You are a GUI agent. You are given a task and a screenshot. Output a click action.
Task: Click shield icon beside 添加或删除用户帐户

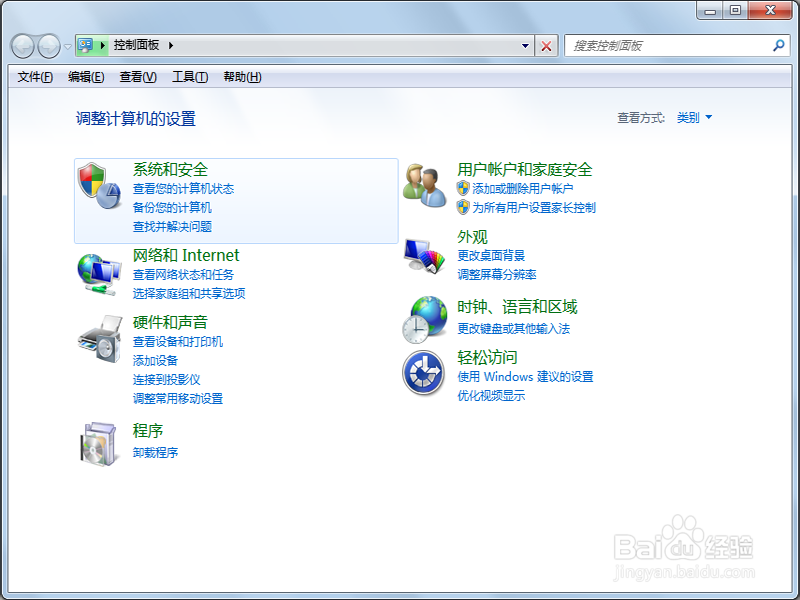[463, 188]
